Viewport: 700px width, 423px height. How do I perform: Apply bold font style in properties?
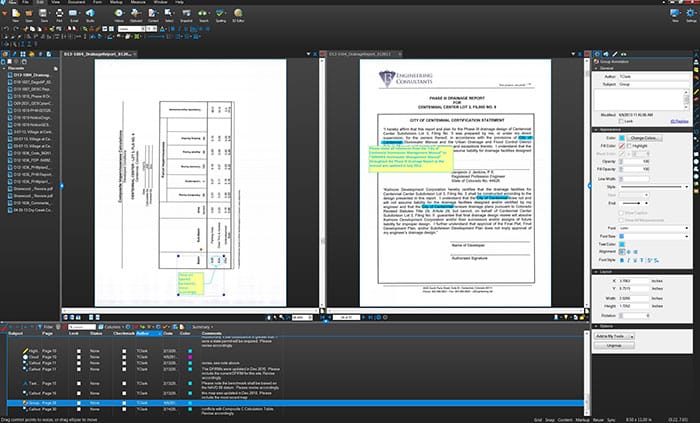(x=622, y=260)
